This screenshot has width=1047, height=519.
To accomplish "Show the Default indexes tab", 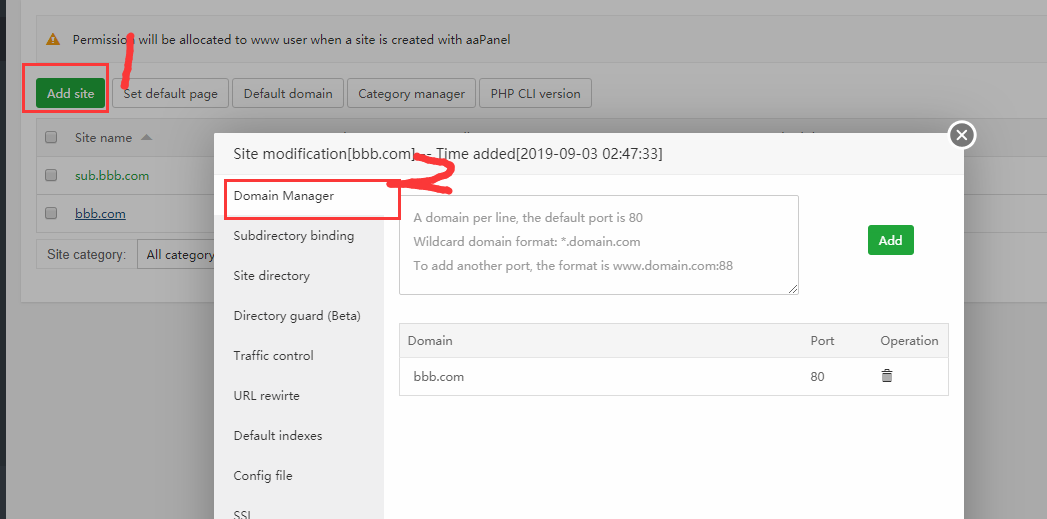I will 278,436.
